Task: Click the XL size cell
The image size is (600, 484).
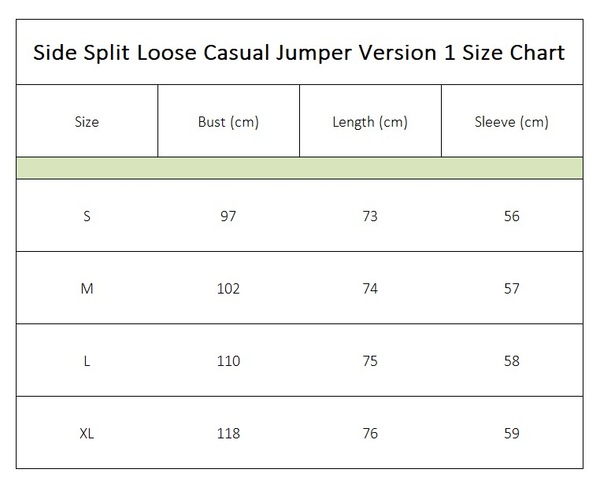Action: [87, 433]
